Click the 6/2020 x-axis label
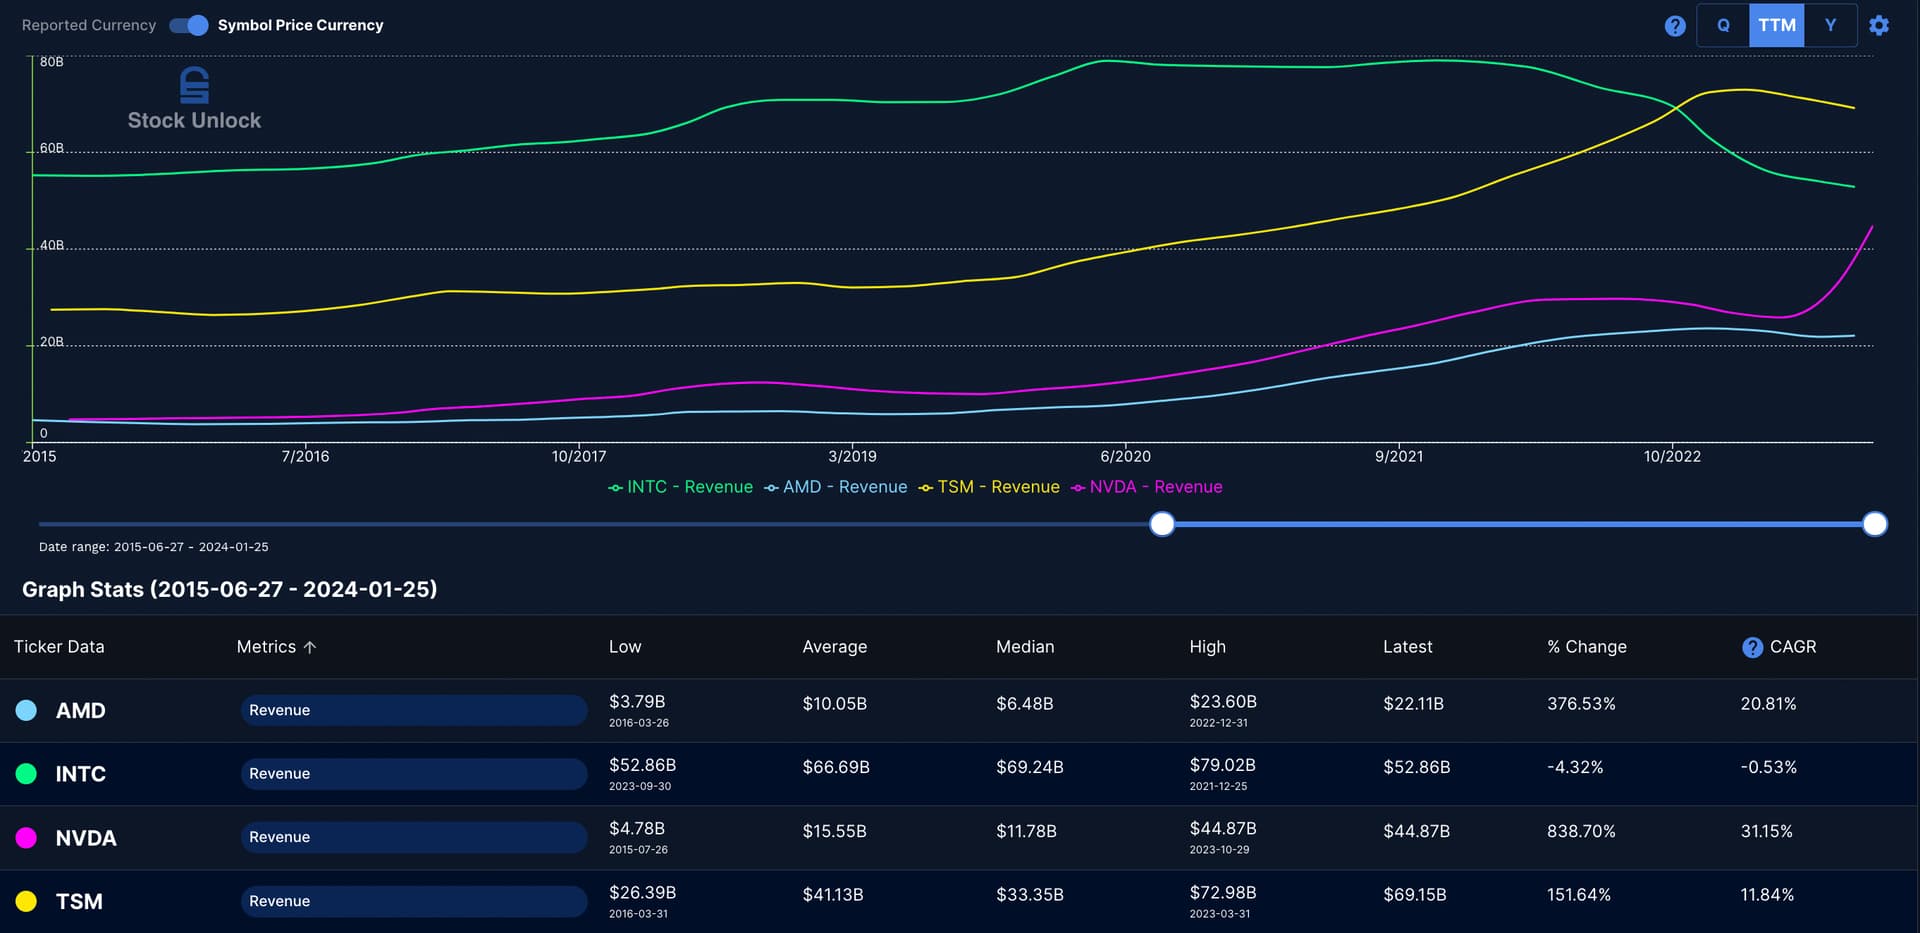 [1125, 456]
